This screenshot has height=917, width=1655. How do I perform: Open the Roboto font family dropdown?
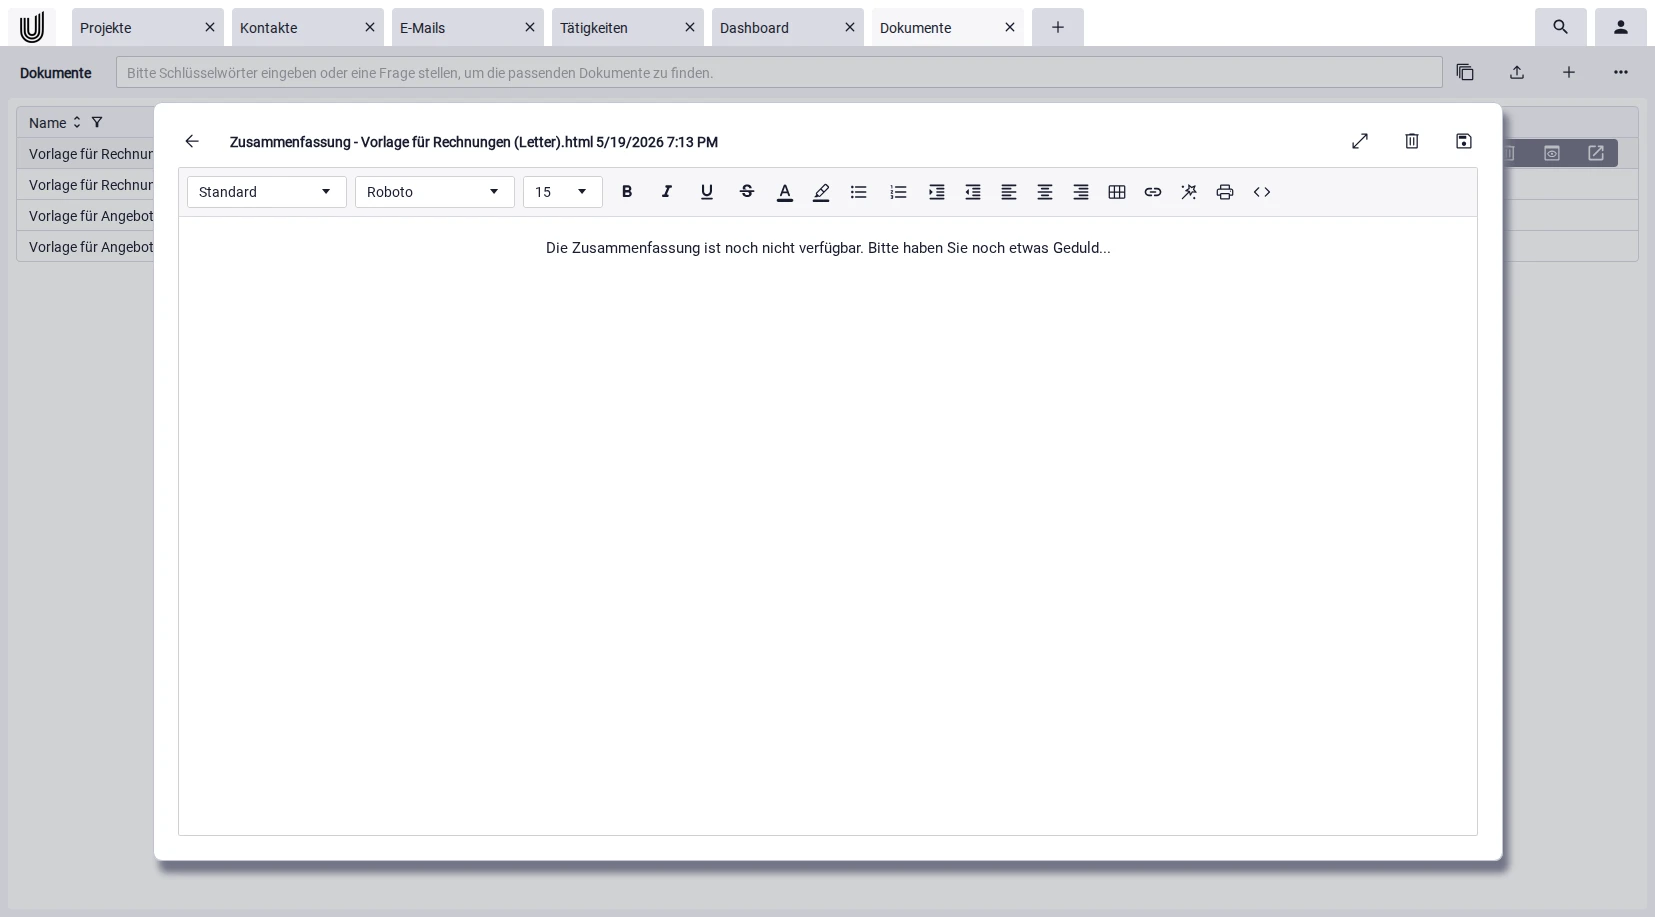tap(435, 192)
